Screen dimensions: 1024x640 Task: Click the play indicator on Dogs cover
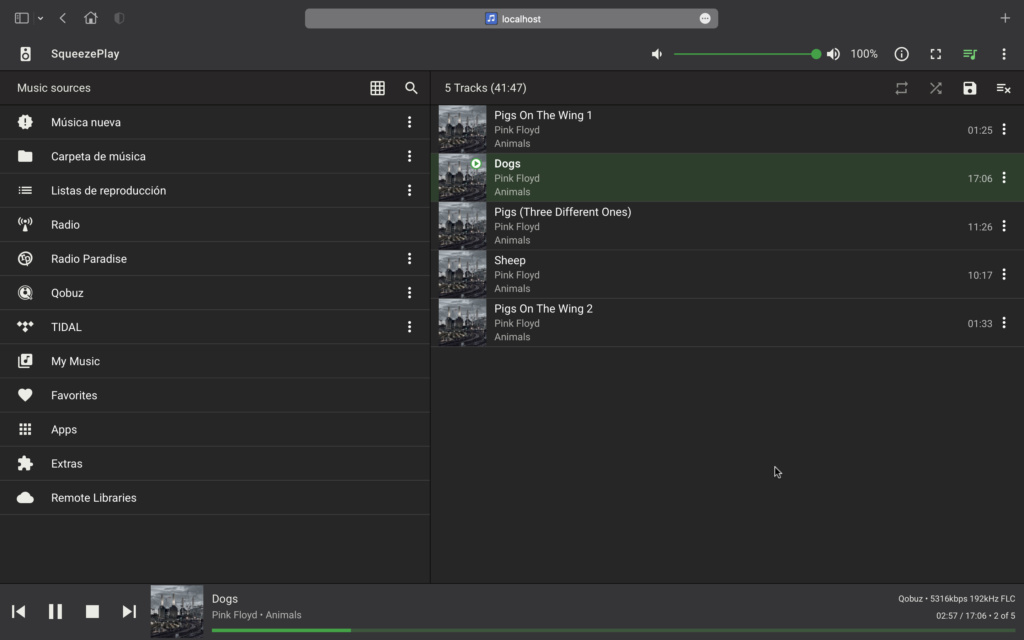pyautogui.click(x=476, y=163)
